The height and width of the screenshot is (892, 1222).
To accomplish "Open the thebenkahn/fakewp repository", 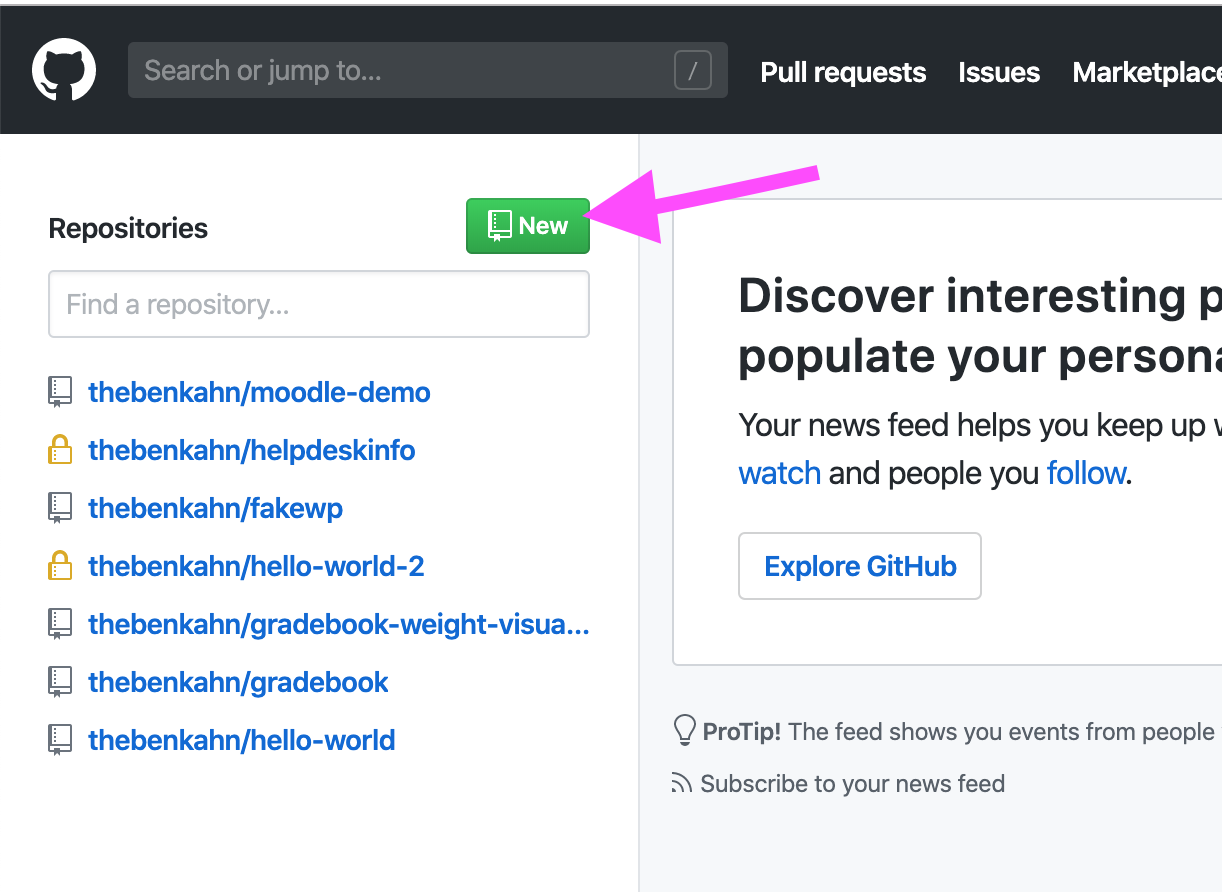I will (215, 508).
